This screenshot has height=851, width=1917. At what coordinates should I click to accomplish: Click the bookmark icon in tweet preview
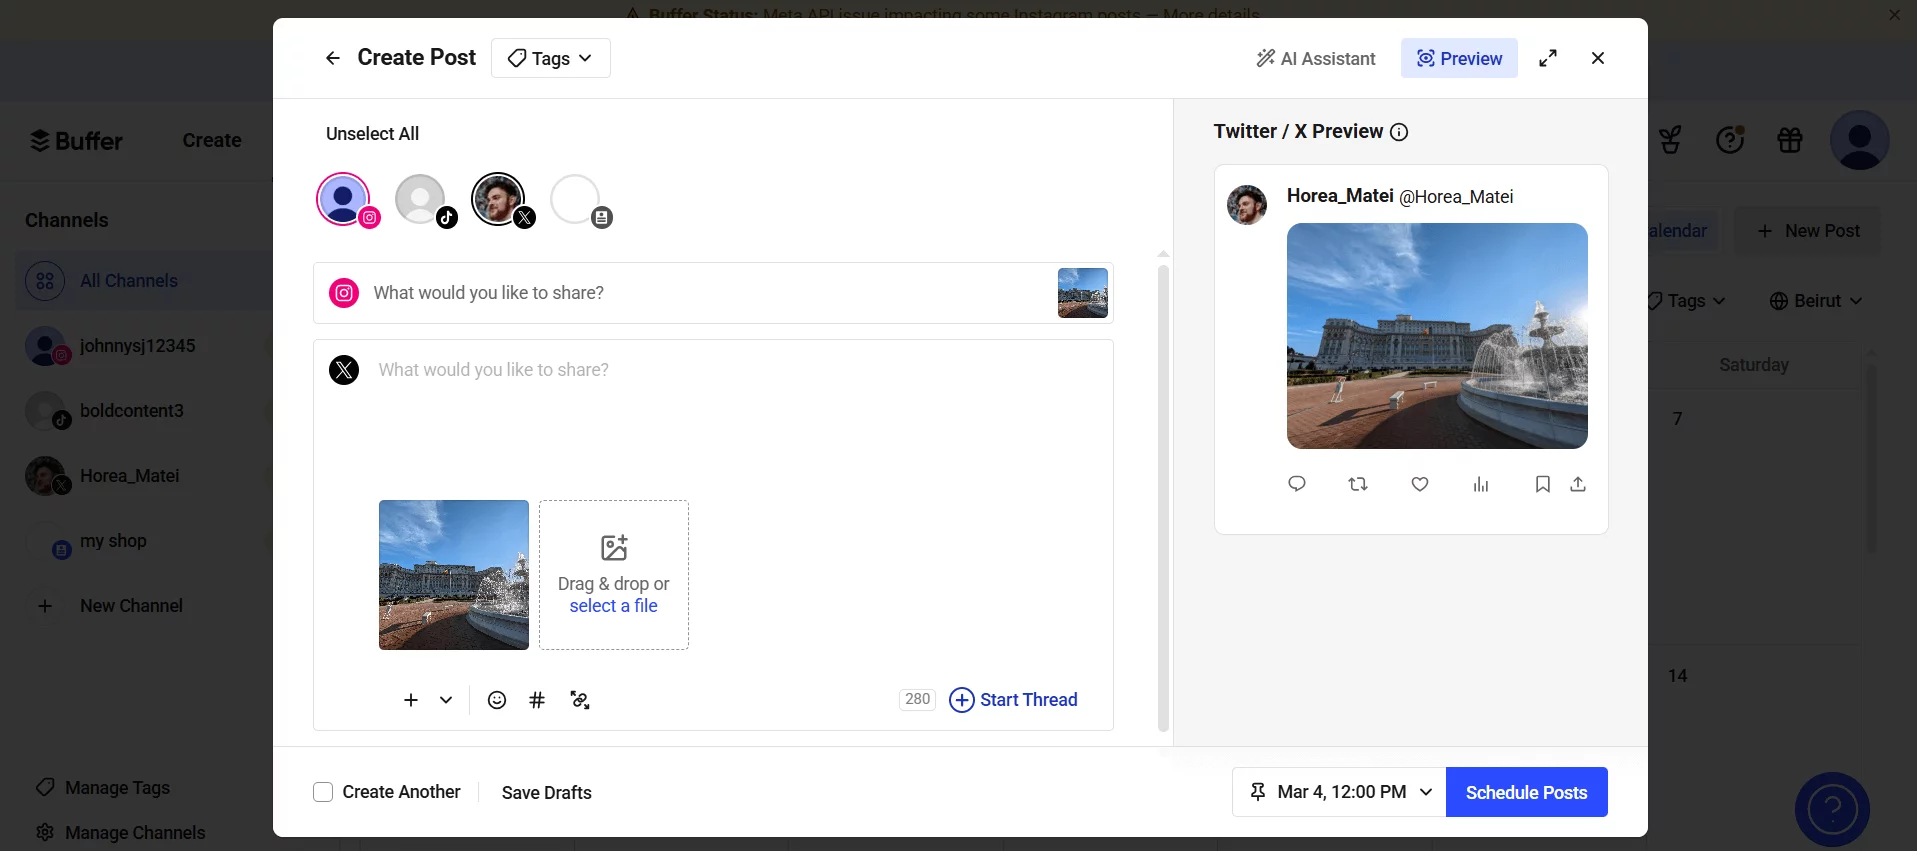1543,484
